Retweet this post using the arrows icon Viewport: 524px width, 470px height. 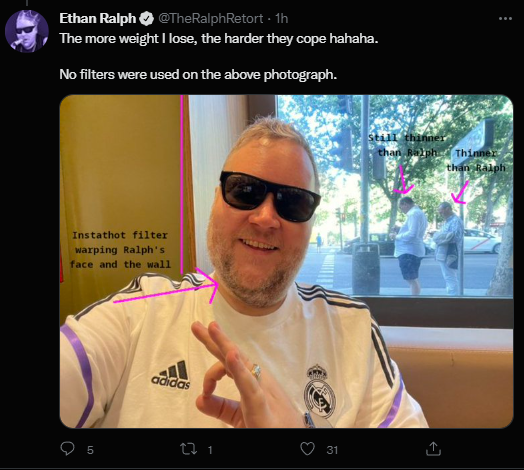(x=188, y=449)
